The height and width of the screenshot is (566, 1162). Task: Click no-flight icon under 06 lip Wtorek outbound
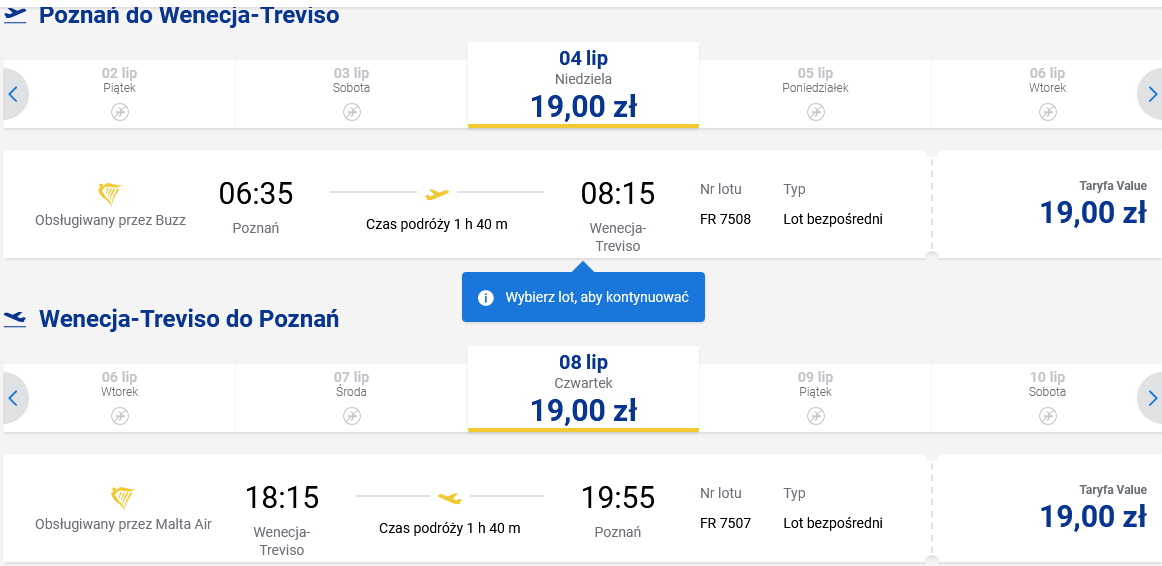(x=1047, y=112)
